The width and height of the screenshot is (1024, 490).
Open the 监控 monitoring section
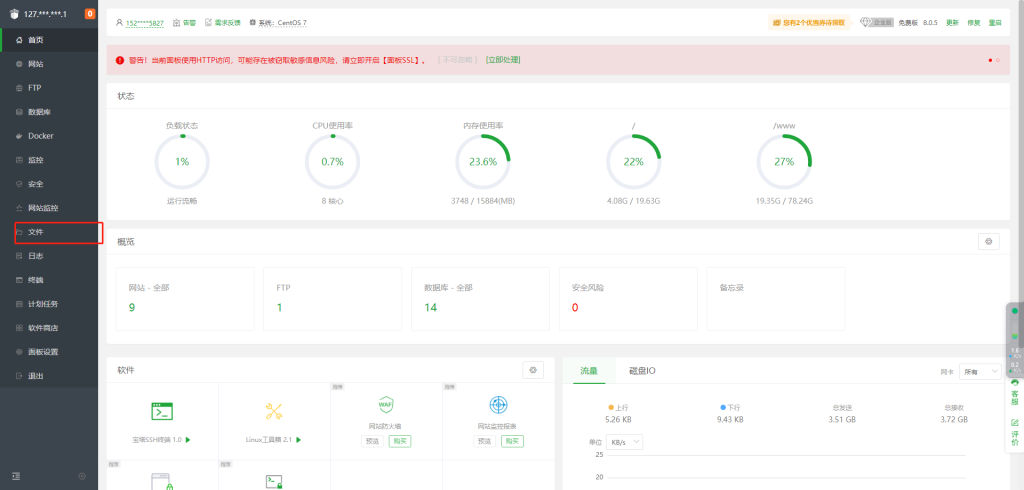(49, 160)
